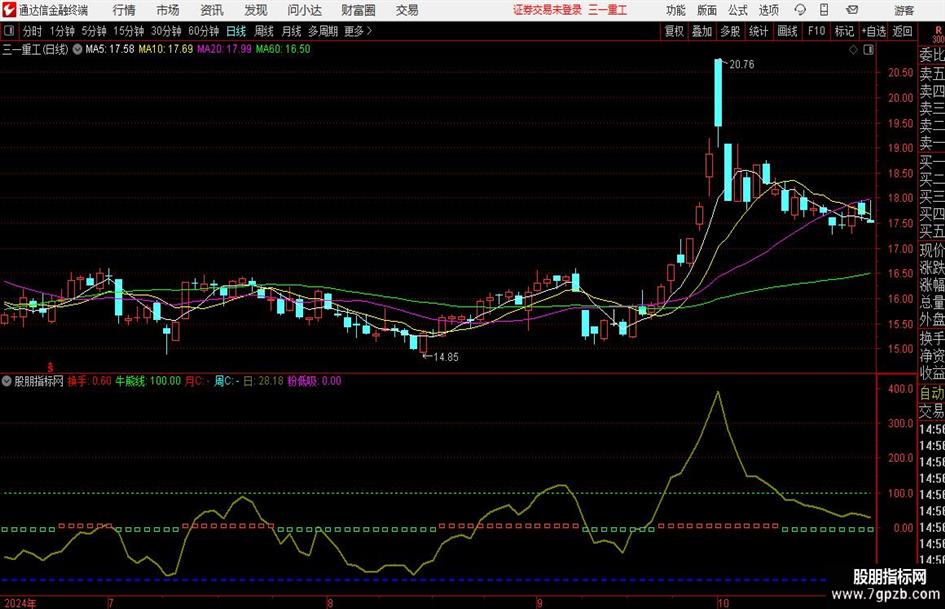The image size is (945, 609).
Task: Click the sub-chart 股朋指标网 settings icon
Action: [x=7, y=381]
